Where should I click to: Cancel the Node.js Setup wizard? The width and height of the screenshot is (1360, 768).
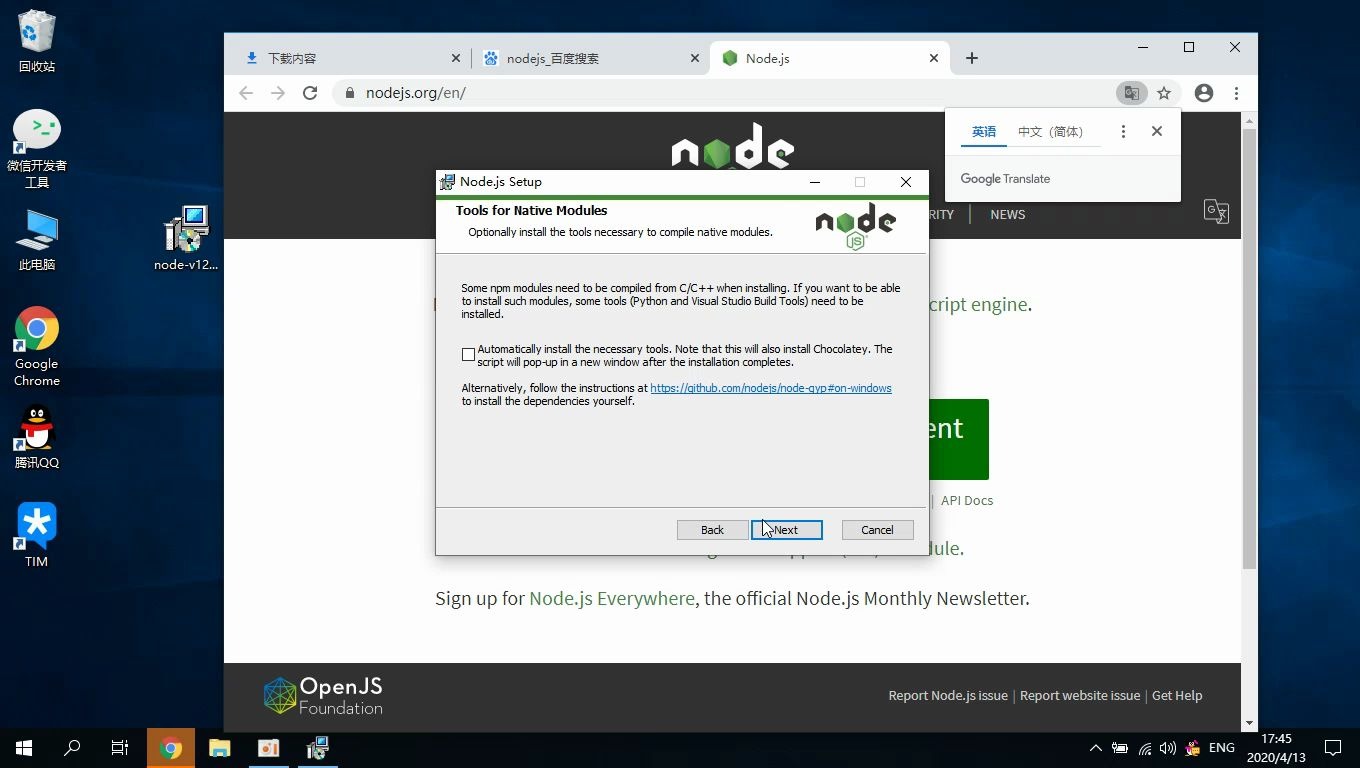(877, 530)
